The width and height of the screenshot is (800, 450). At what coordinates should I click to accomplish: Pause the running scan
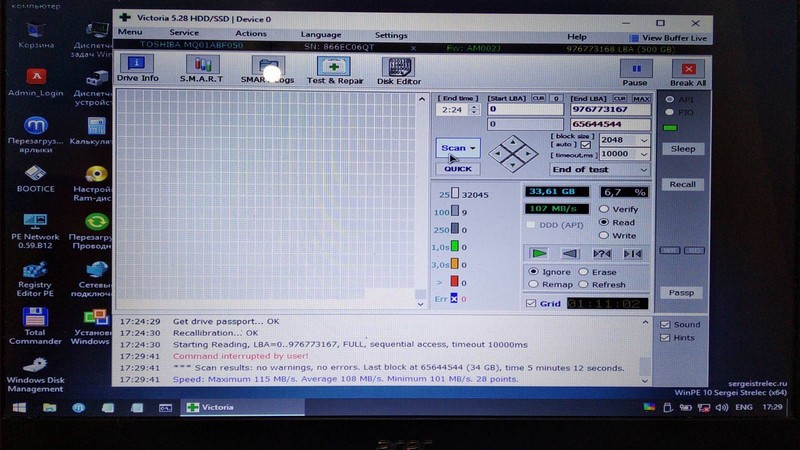tap(635, 72)
